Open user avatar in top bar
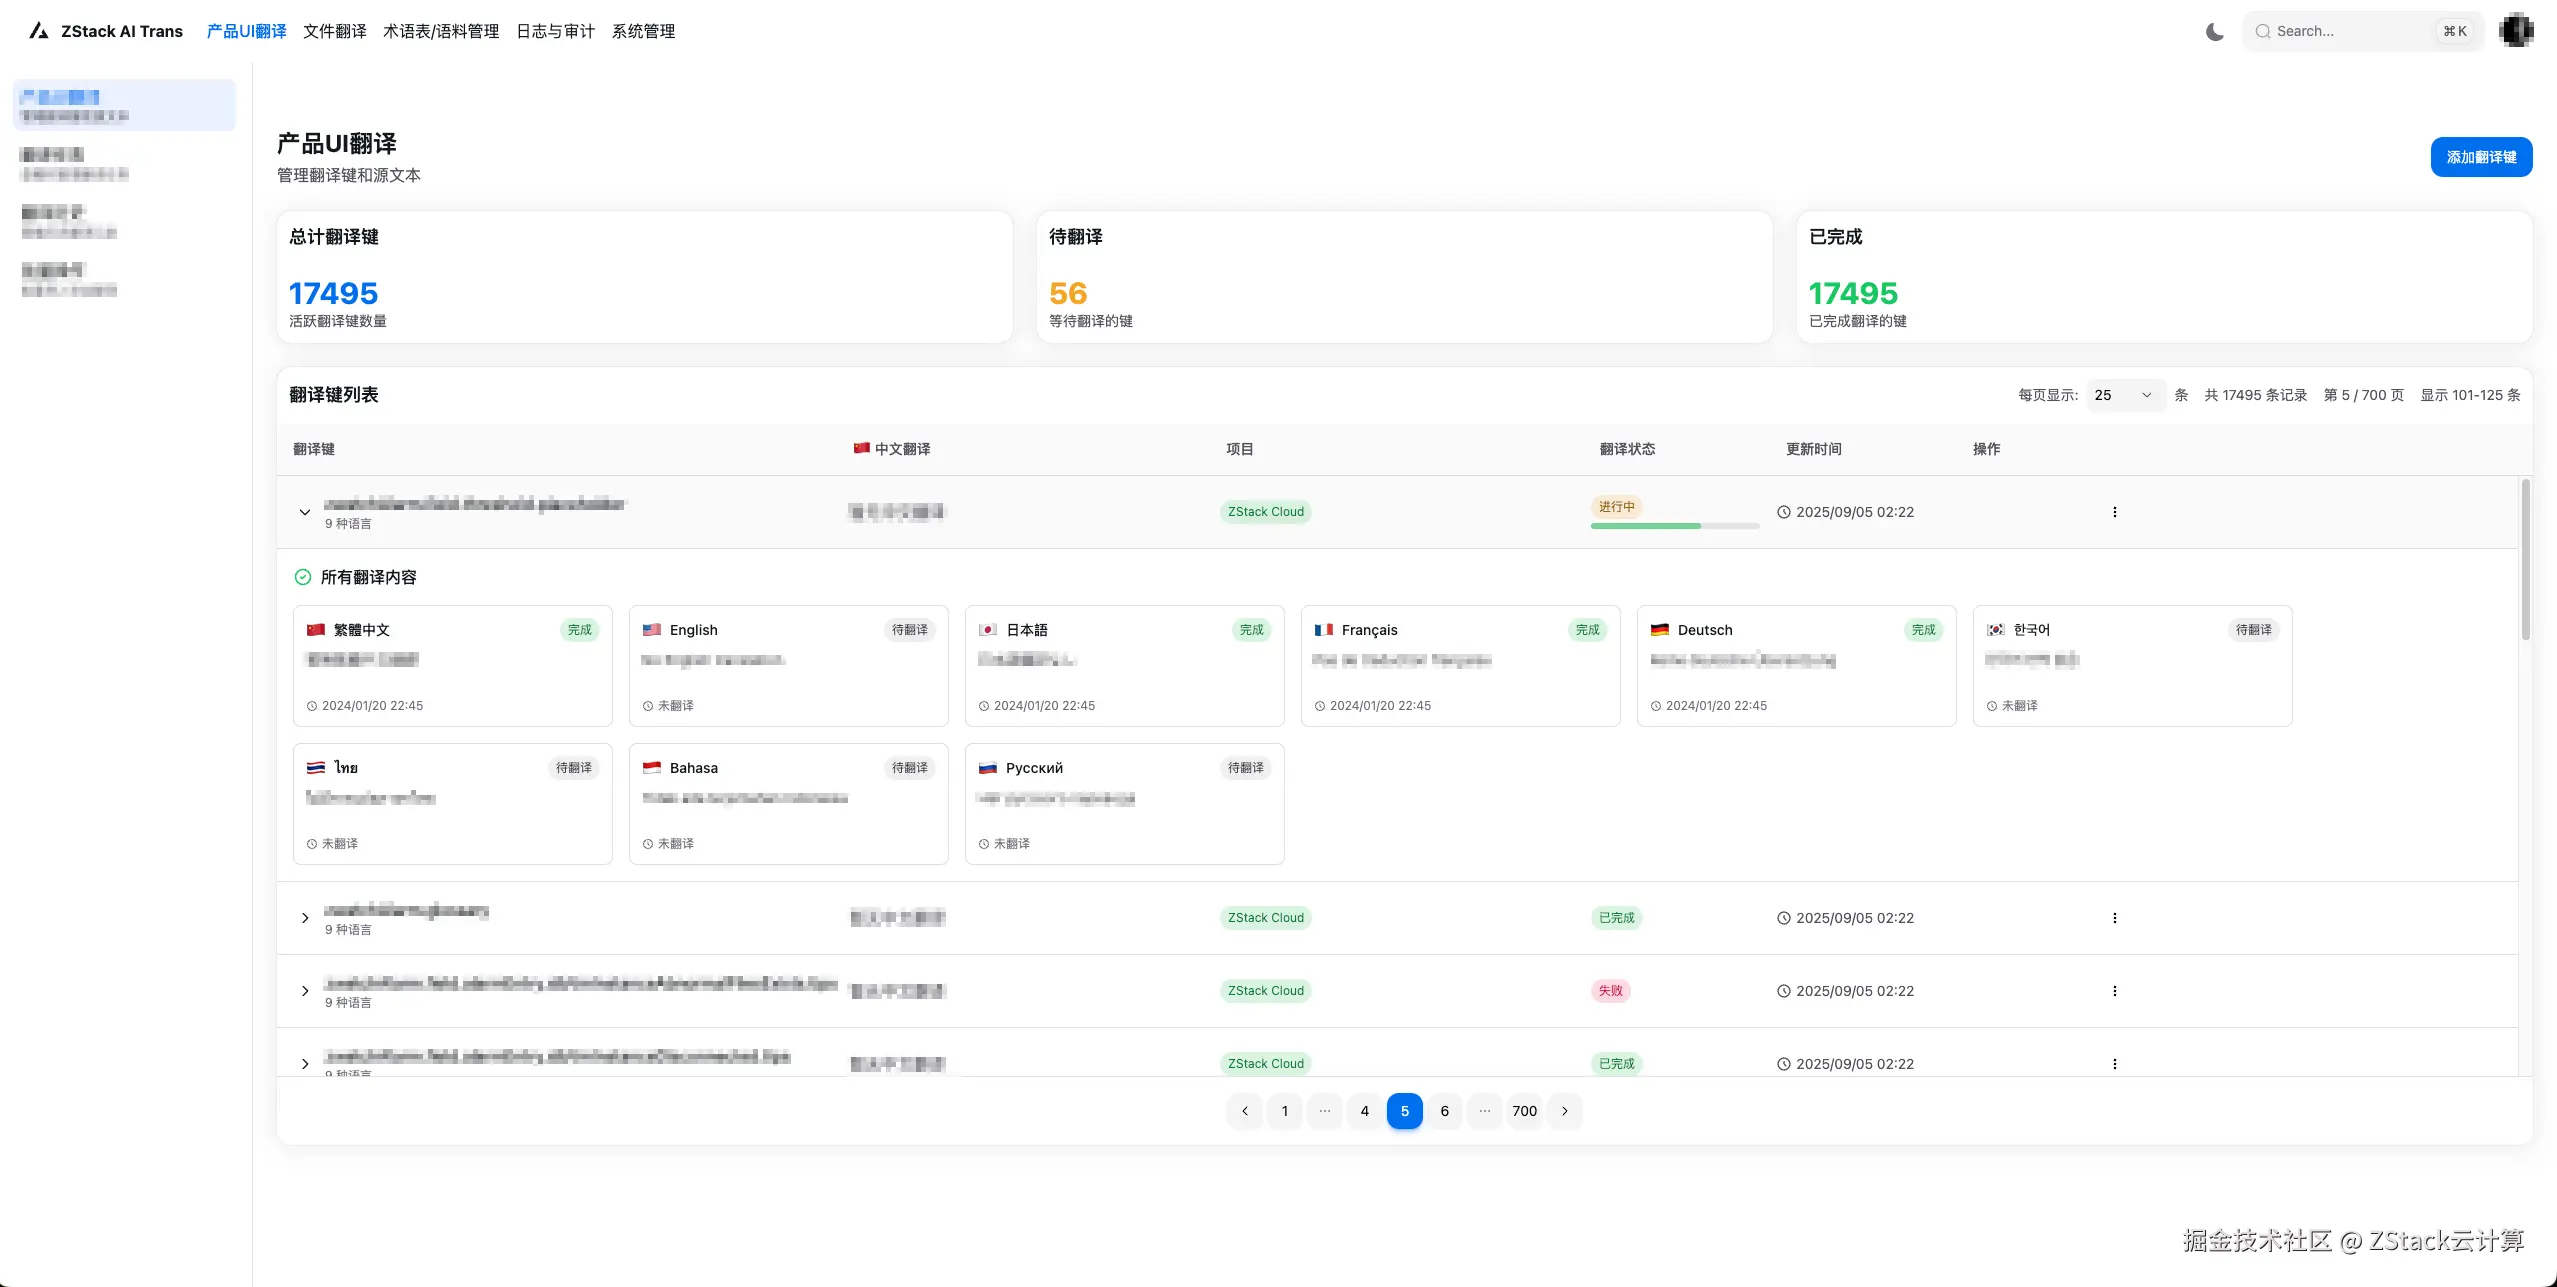Image resolution: width=2557 pixels, height=1287 pixels. 2516,31
